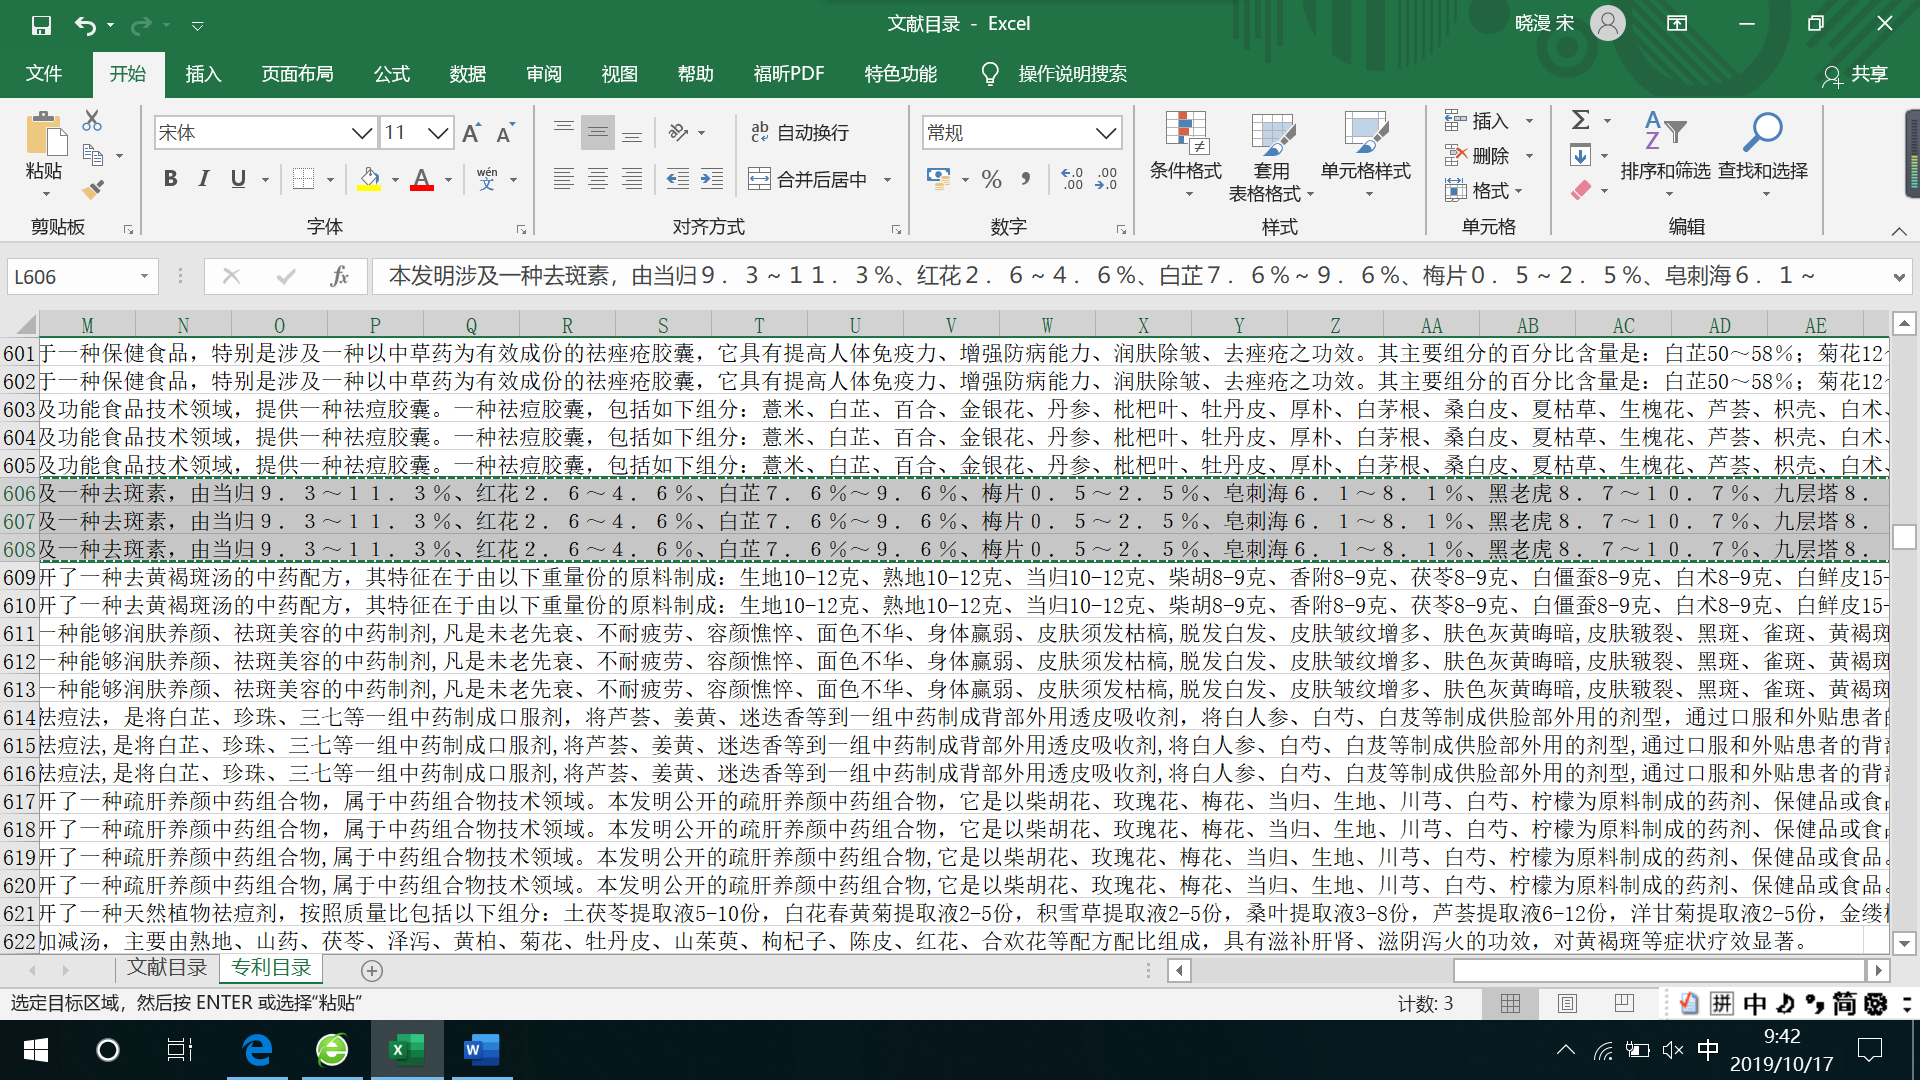Click the increase indent icon
The image size is (1920, 1080).
click(711, 179)
